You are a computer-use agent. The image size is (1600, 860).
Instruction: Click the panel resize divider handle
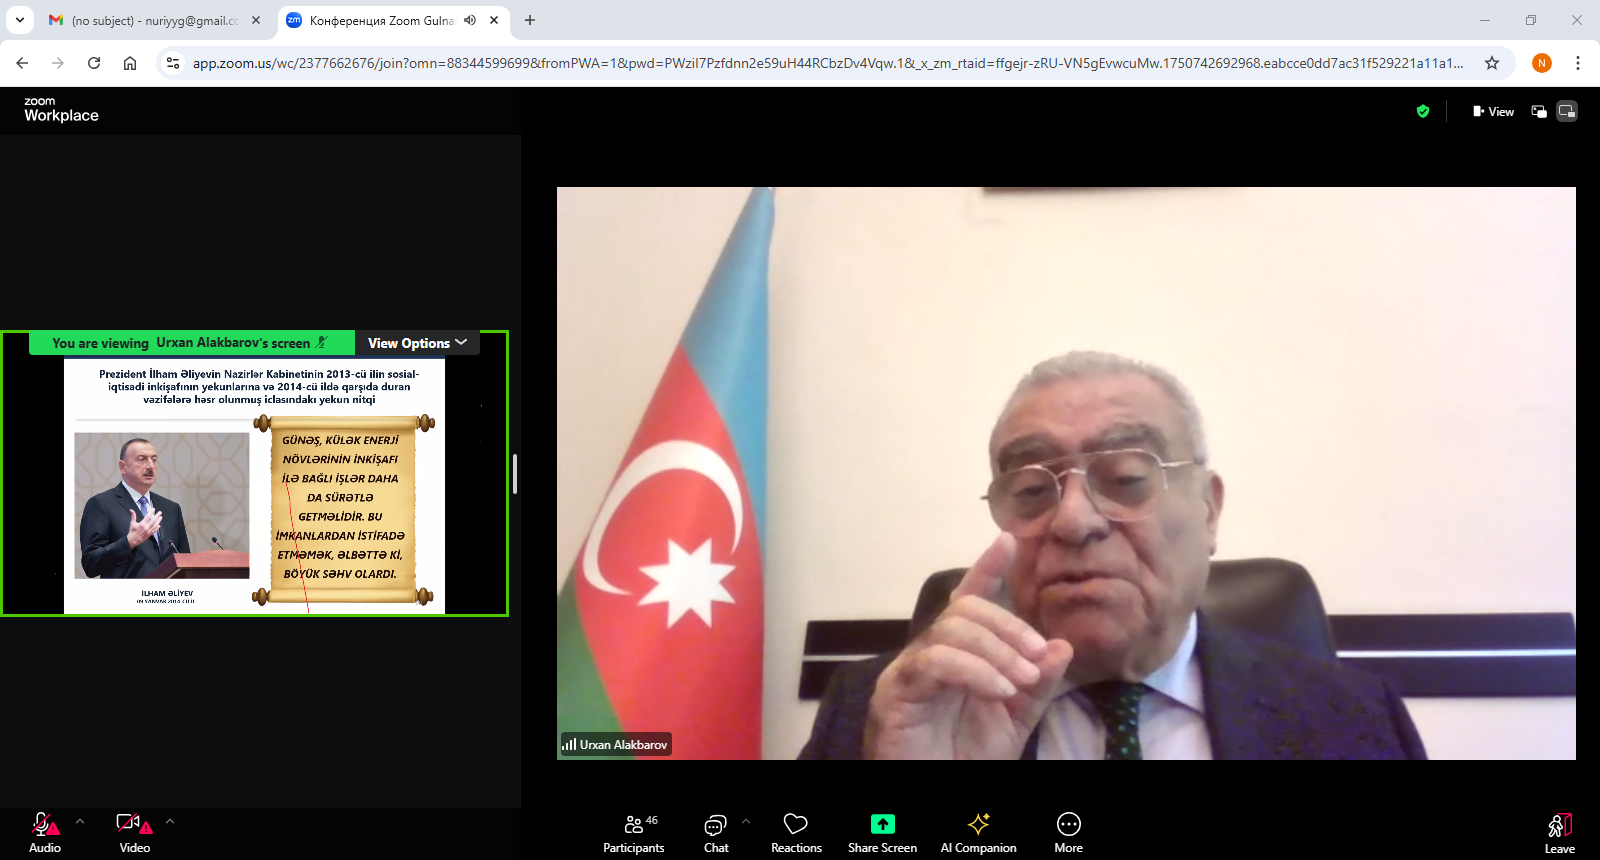(x=515, y=473)
